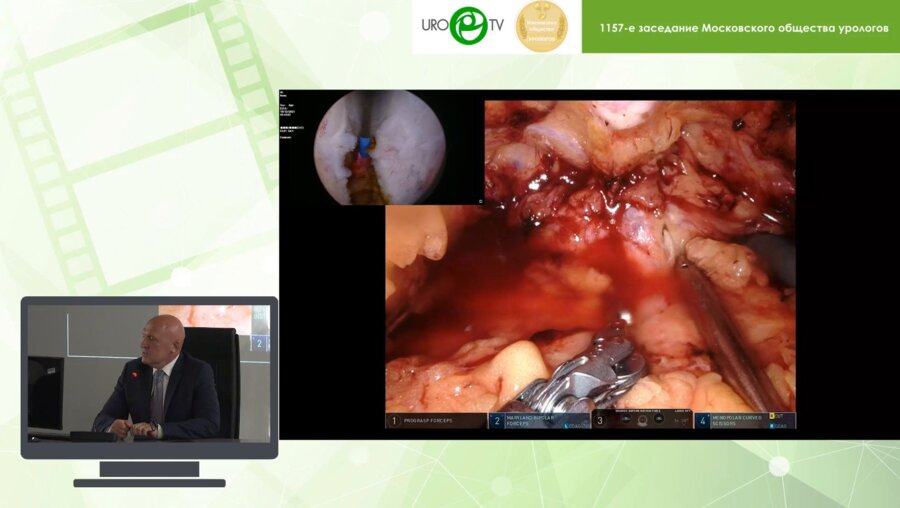The image size is (900, 508).
Task: Click arm 3 camera number badge
Action: (601, 421)
